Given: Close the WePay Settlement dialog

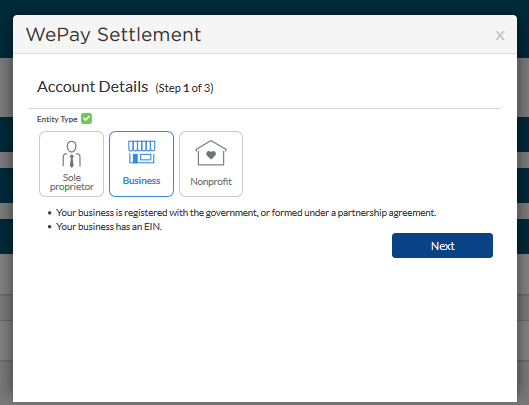Looking at the screenshot, I should point(500,35).
